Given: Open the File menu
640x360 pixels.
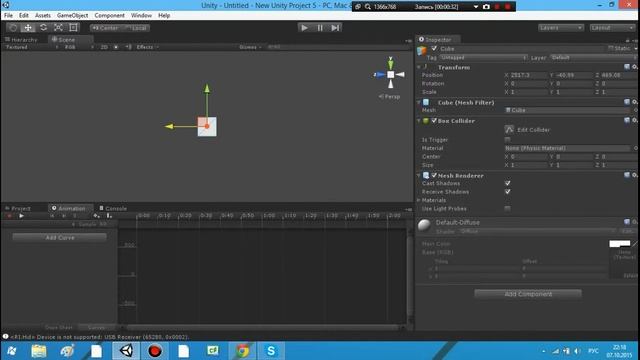Looking at the screenshot, I should tap(8, 16).
